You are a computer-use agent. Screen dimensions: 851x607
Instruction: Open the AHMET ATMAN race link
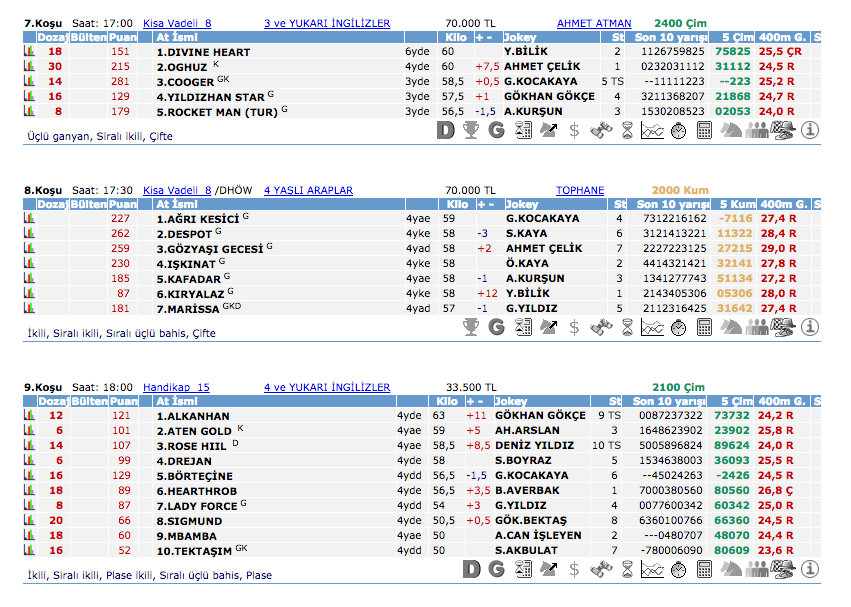point(594,23)
